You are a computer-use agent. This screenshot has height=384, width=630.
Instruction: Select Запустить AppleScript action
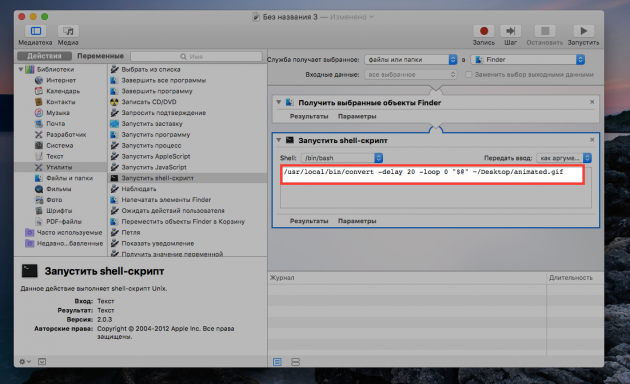tap(156, 156)
